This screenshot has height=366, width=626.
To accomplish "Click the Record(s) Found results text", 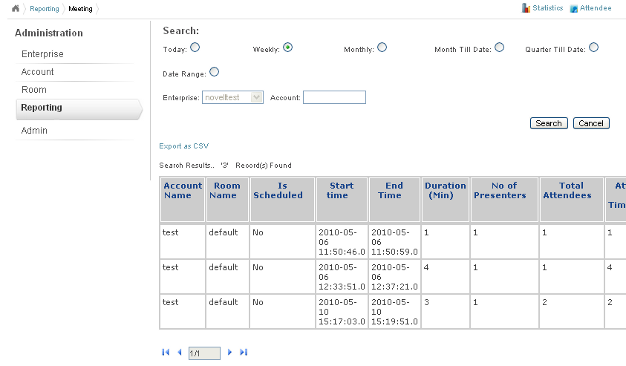I will click(x=263, y=165).
